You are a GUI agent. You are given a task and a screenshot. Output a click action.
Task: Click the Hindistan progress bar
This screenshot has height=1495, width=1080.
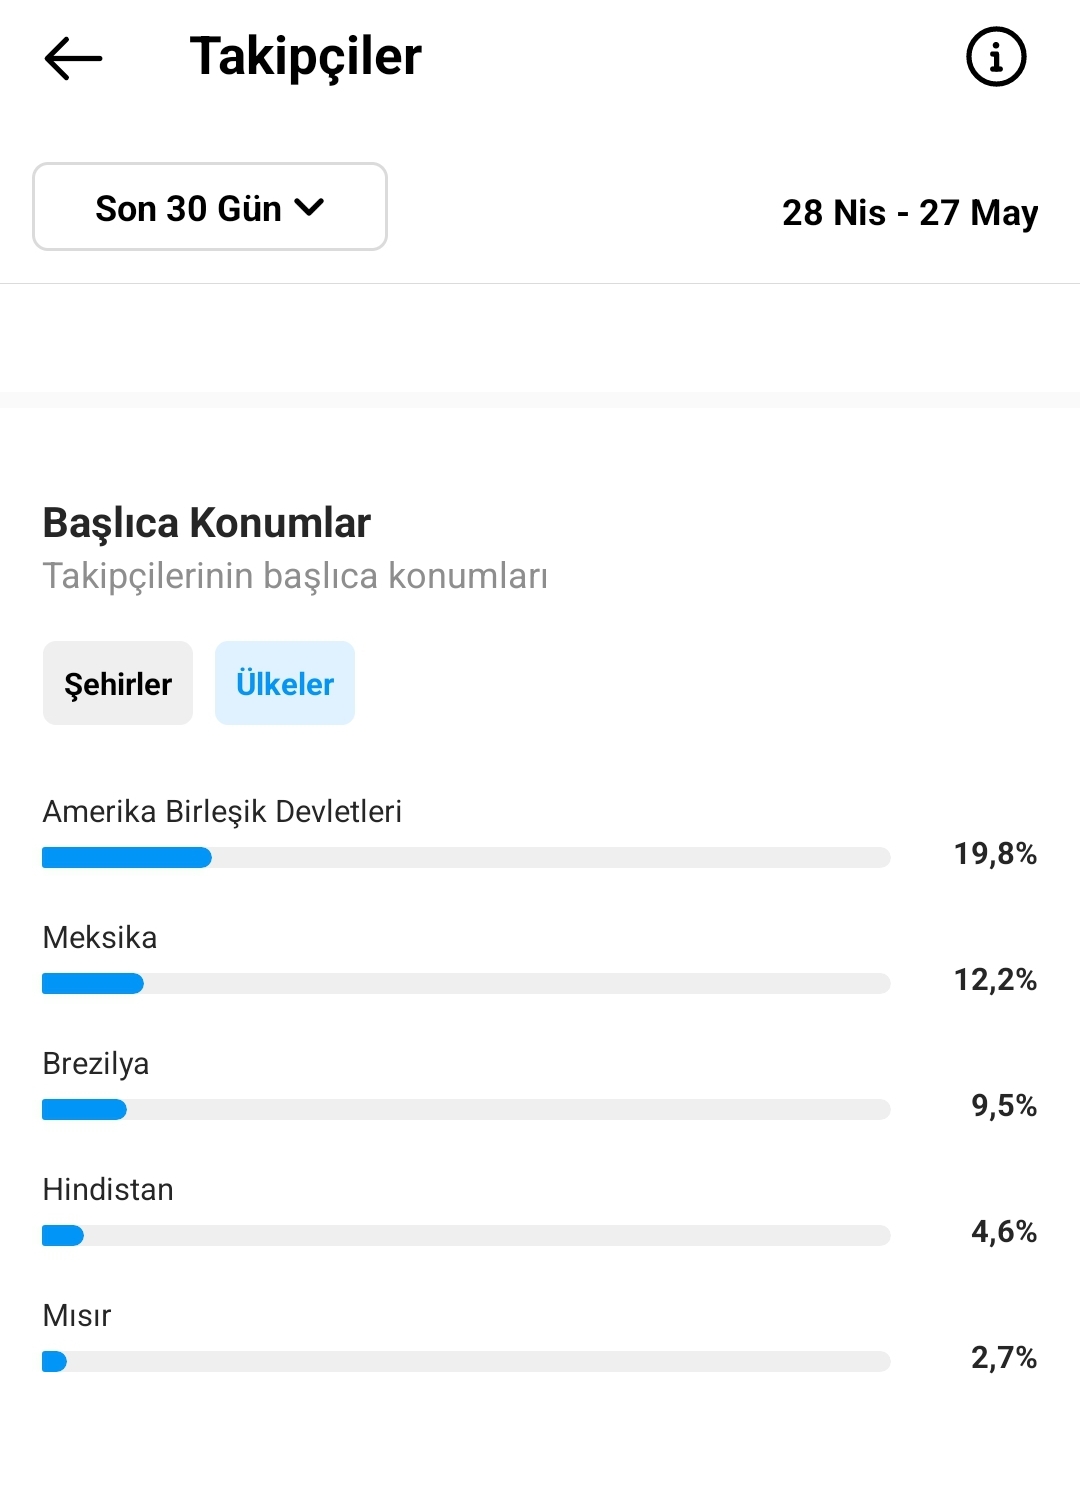pyautogui.click(x=466, y=1235)
